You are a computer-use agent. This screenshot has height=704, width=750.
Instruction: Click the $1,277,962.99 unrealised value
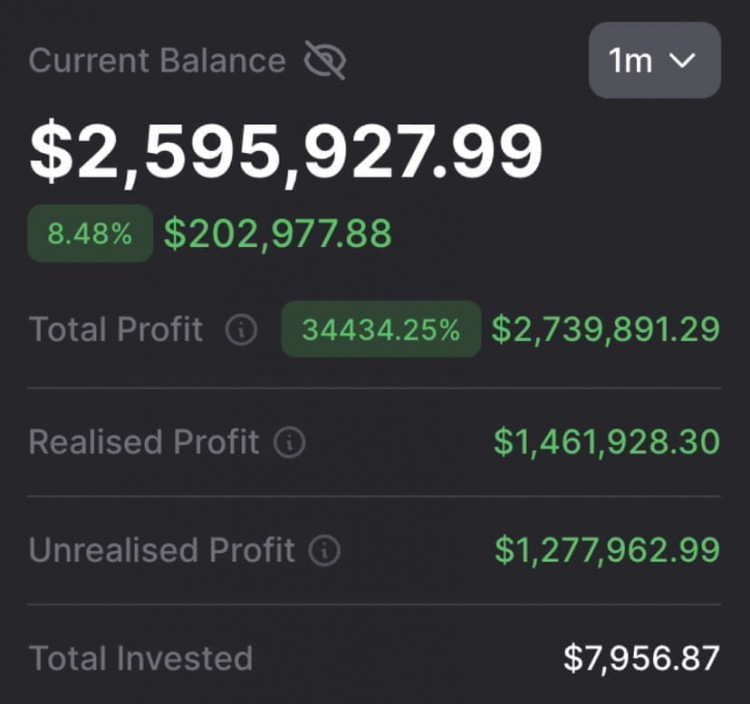(607, 550)
